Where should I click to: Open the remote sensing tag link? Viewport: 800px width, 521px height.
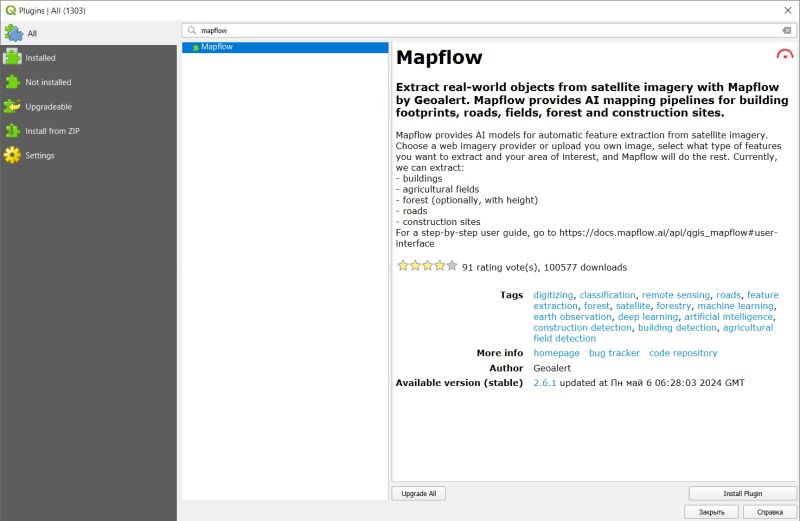click(x=676, y=295)
